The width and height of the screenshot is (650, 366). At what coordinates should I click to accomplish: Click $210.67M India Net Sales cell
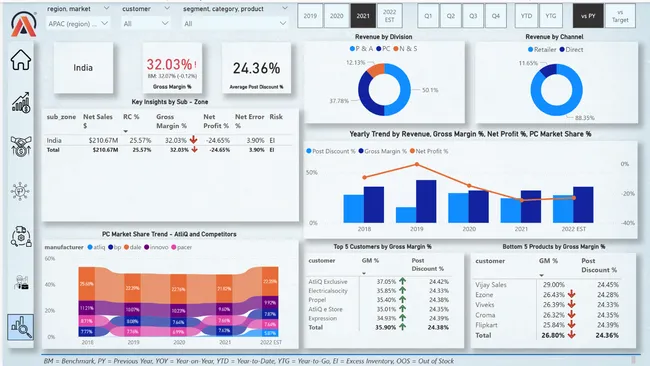[x=103, y=141]
